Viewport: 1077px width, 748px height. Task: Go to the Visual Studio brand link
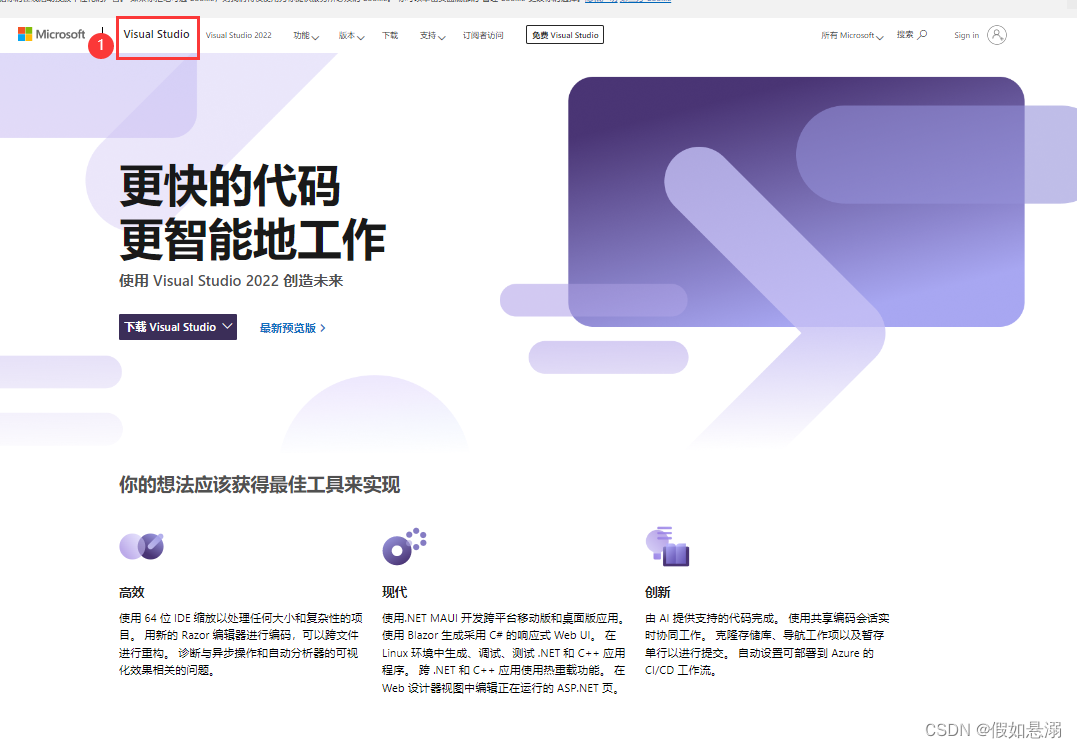point(157,34)
